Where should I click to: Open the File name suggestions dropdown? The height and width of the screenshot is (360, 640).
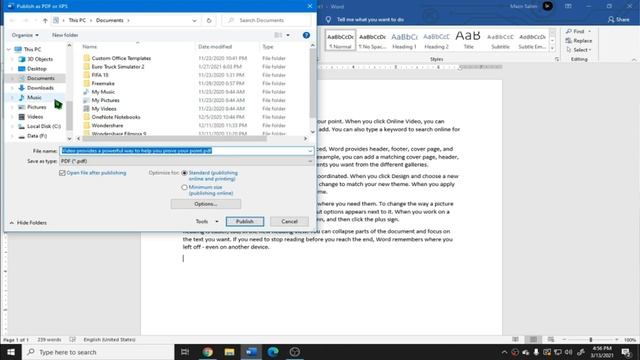[310, 151]
